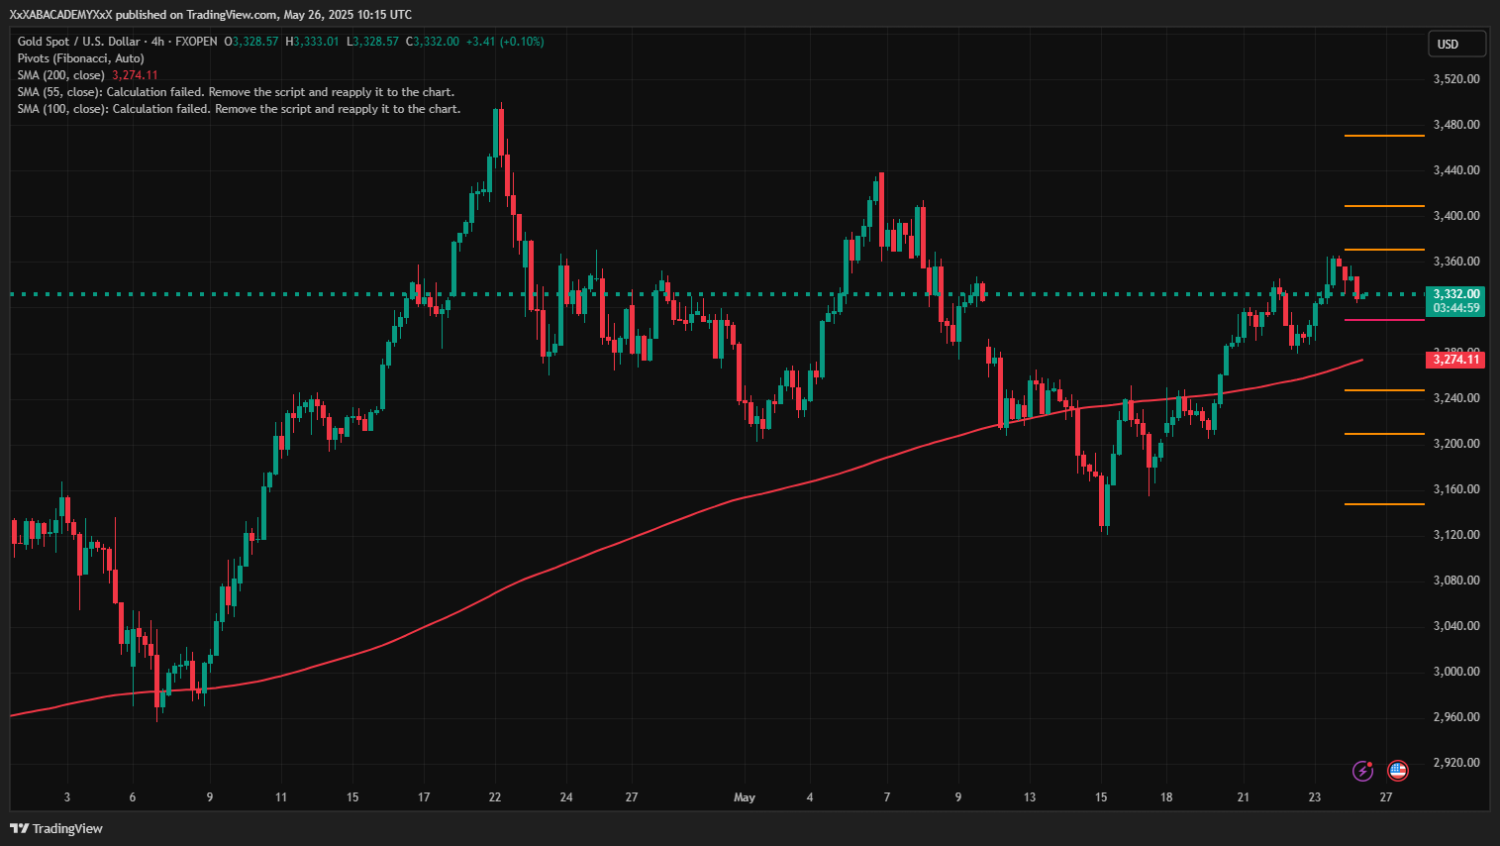Viewport: 1500px width, 846px height.
Task: Click the +3.41 (+0.10%) change value
Action: (505, 41)
